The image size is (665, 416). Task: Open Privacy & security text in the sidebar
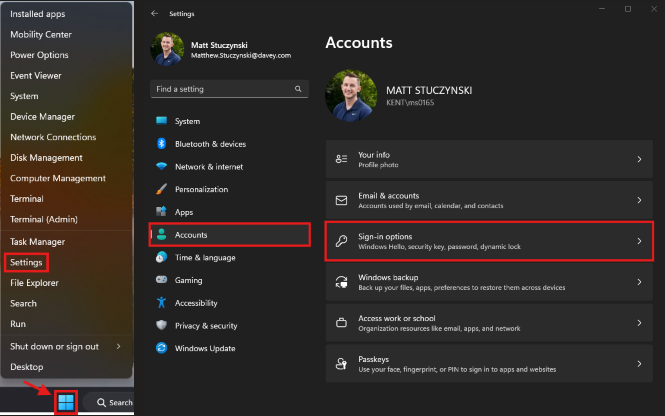(x=206, y=326)
